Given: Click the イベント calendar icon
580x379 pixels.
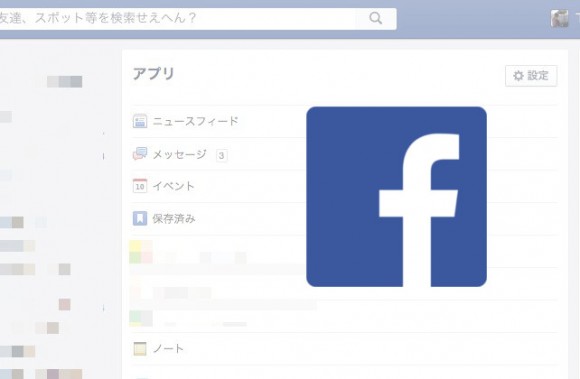Looking at the screenshot, I should pyautogui.click(x=140, y=186).
